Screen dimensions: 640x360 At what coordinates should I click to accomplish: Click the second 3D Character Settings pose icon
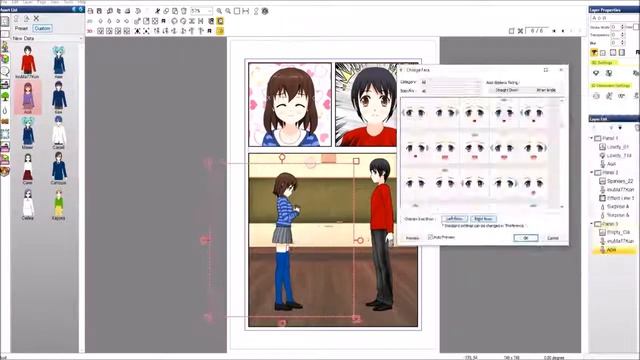coord(609,96)
